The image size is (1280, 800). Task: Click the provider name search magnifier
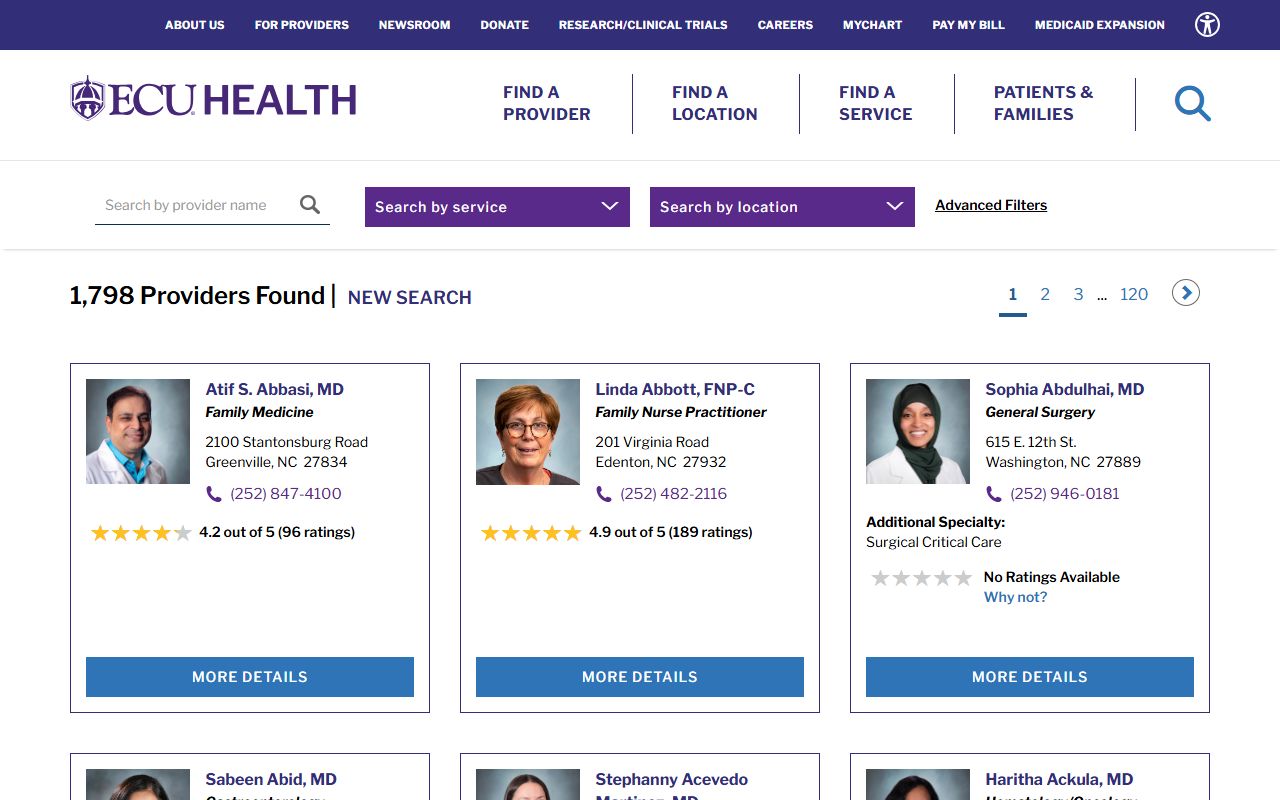(310, 205)
